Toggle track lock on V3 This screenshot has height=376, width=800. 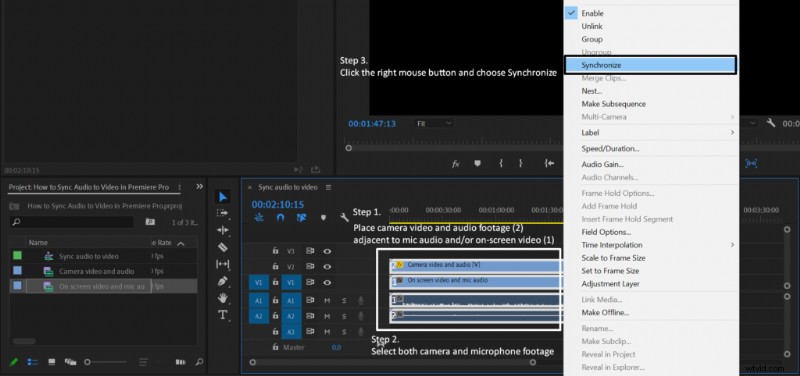click(276, 251)
